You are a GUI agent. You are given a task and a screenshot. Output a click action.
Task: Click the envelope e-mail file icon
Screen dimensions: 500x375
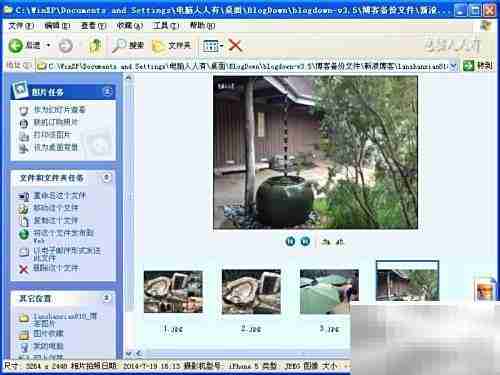point(24,252)
